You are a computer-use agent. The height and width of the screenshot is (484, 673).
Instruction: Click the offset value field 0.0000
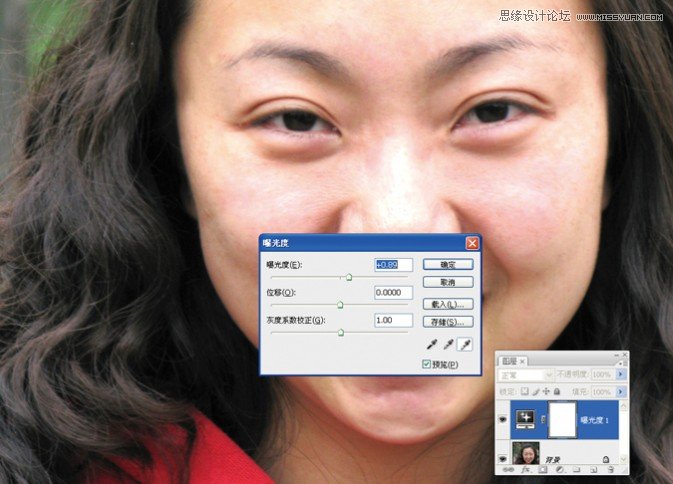tap(394, 292)
